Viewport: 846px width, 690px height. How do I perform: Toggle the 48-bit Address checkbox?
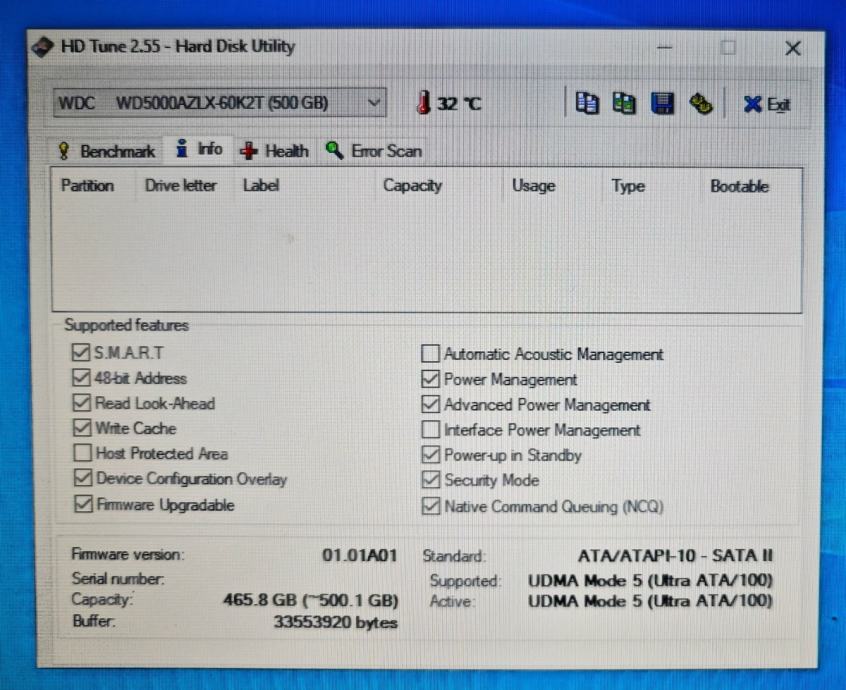[x=81, y=378]
